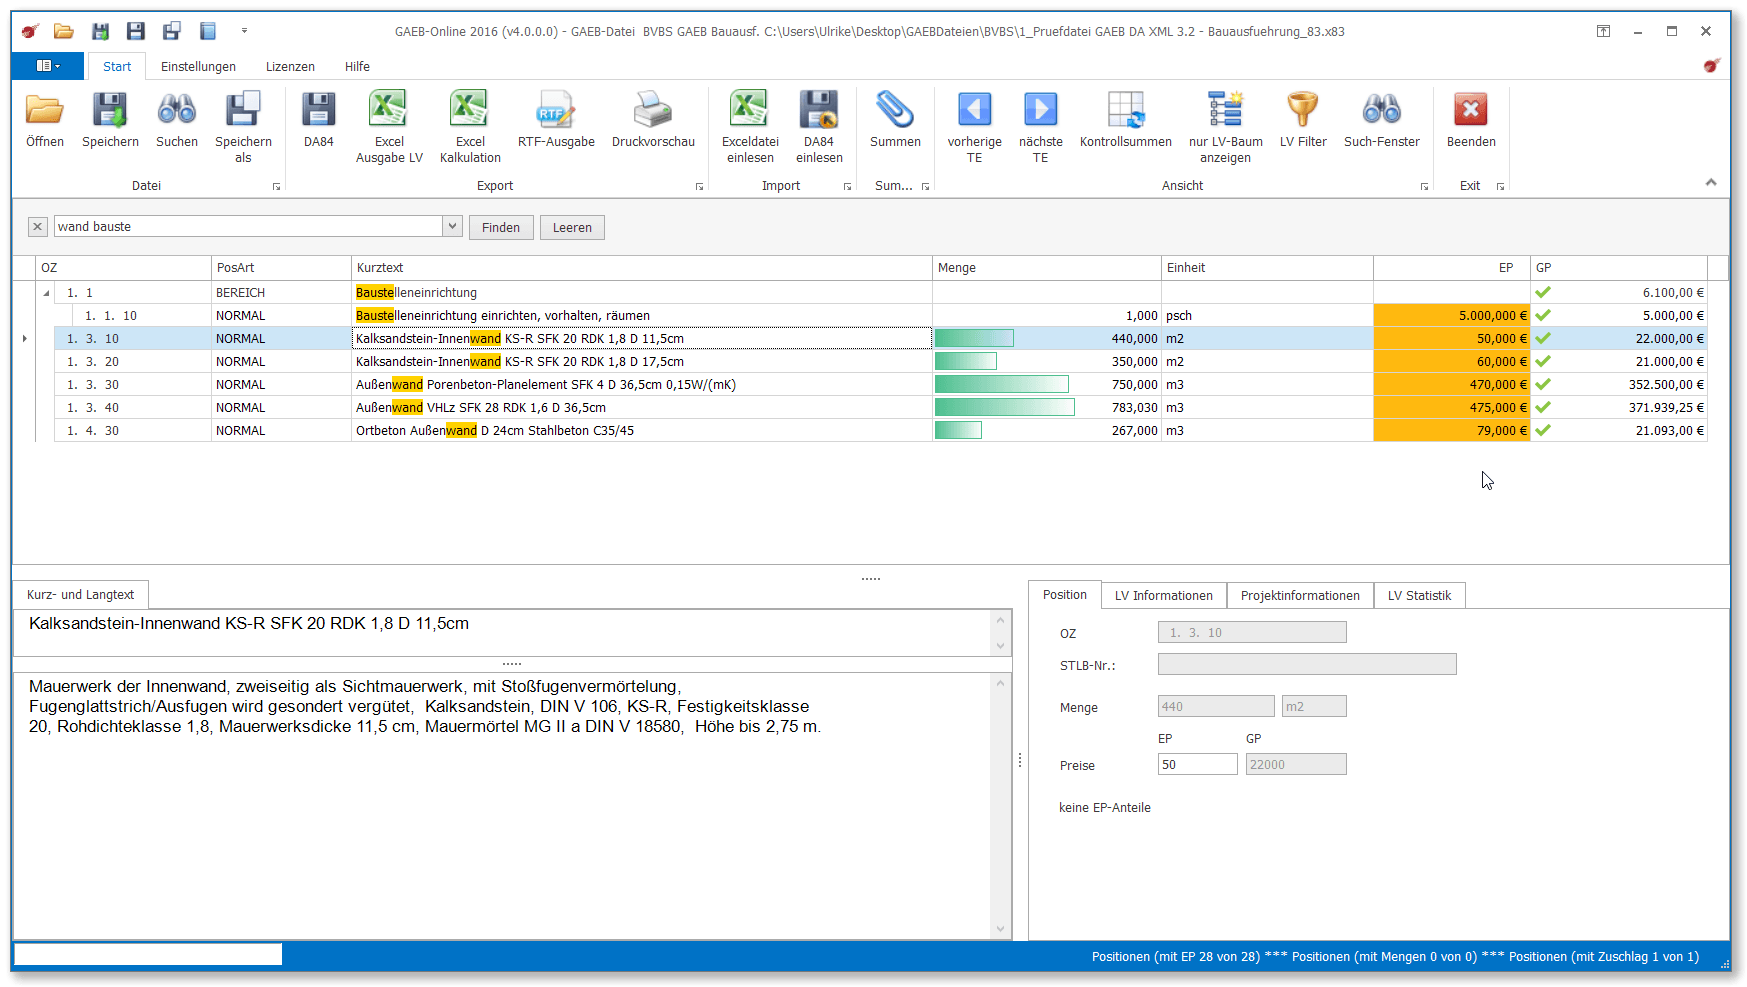Click the RTF-Ausgabe export icon
1747x987 pixels.
pos(556,110)
